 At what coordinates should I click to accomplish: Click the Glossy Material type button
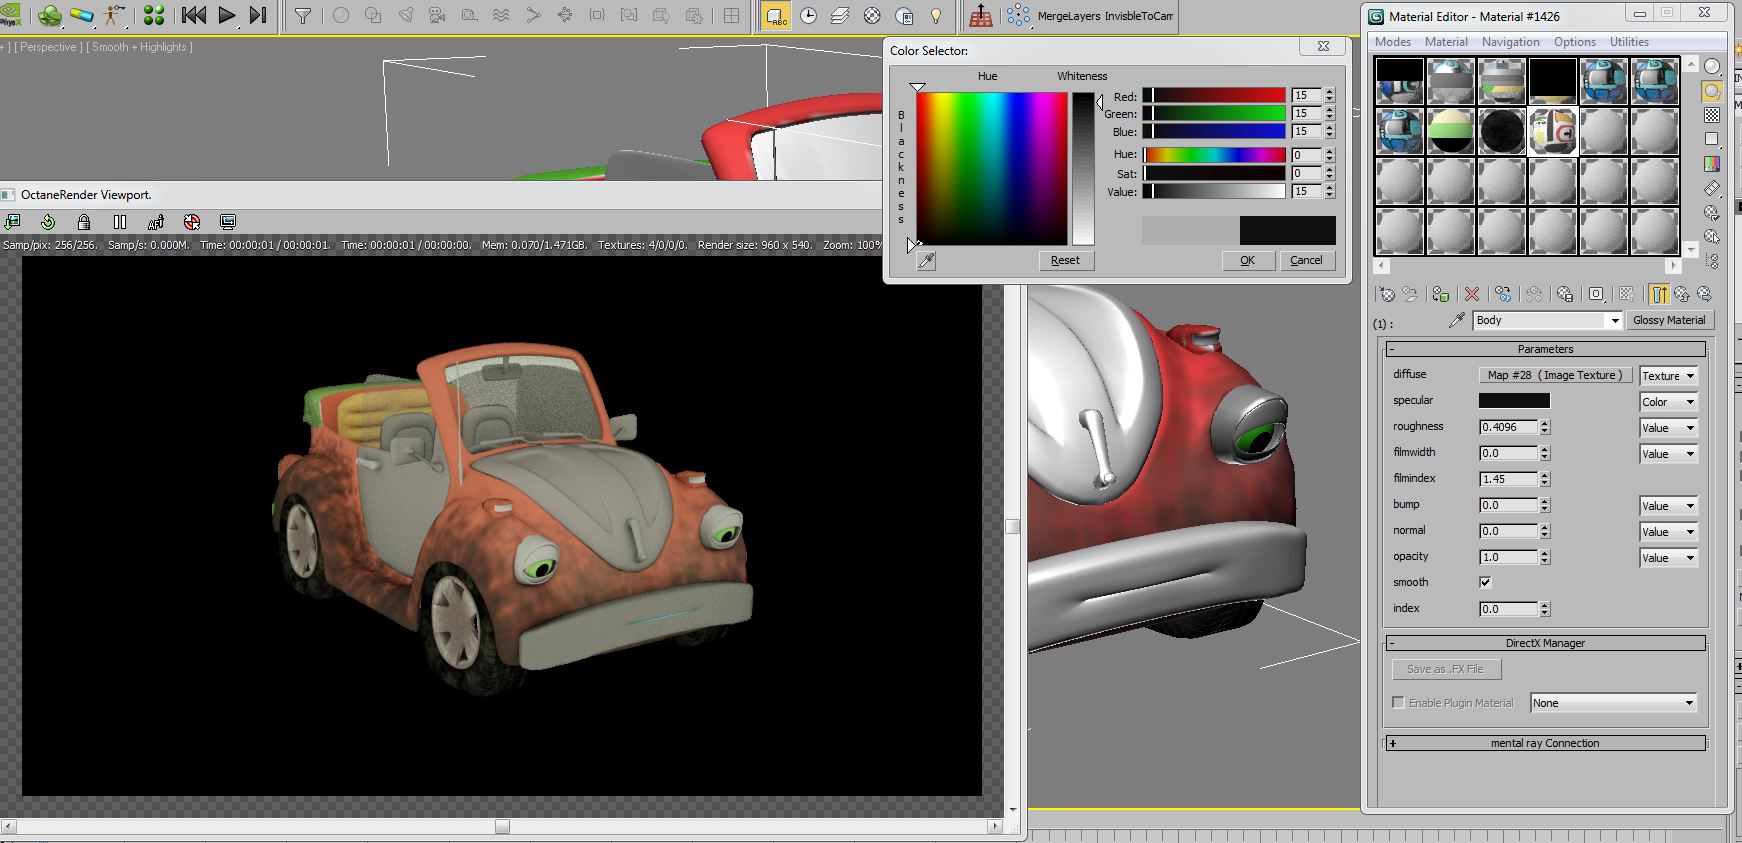[x=1668, y=320]
